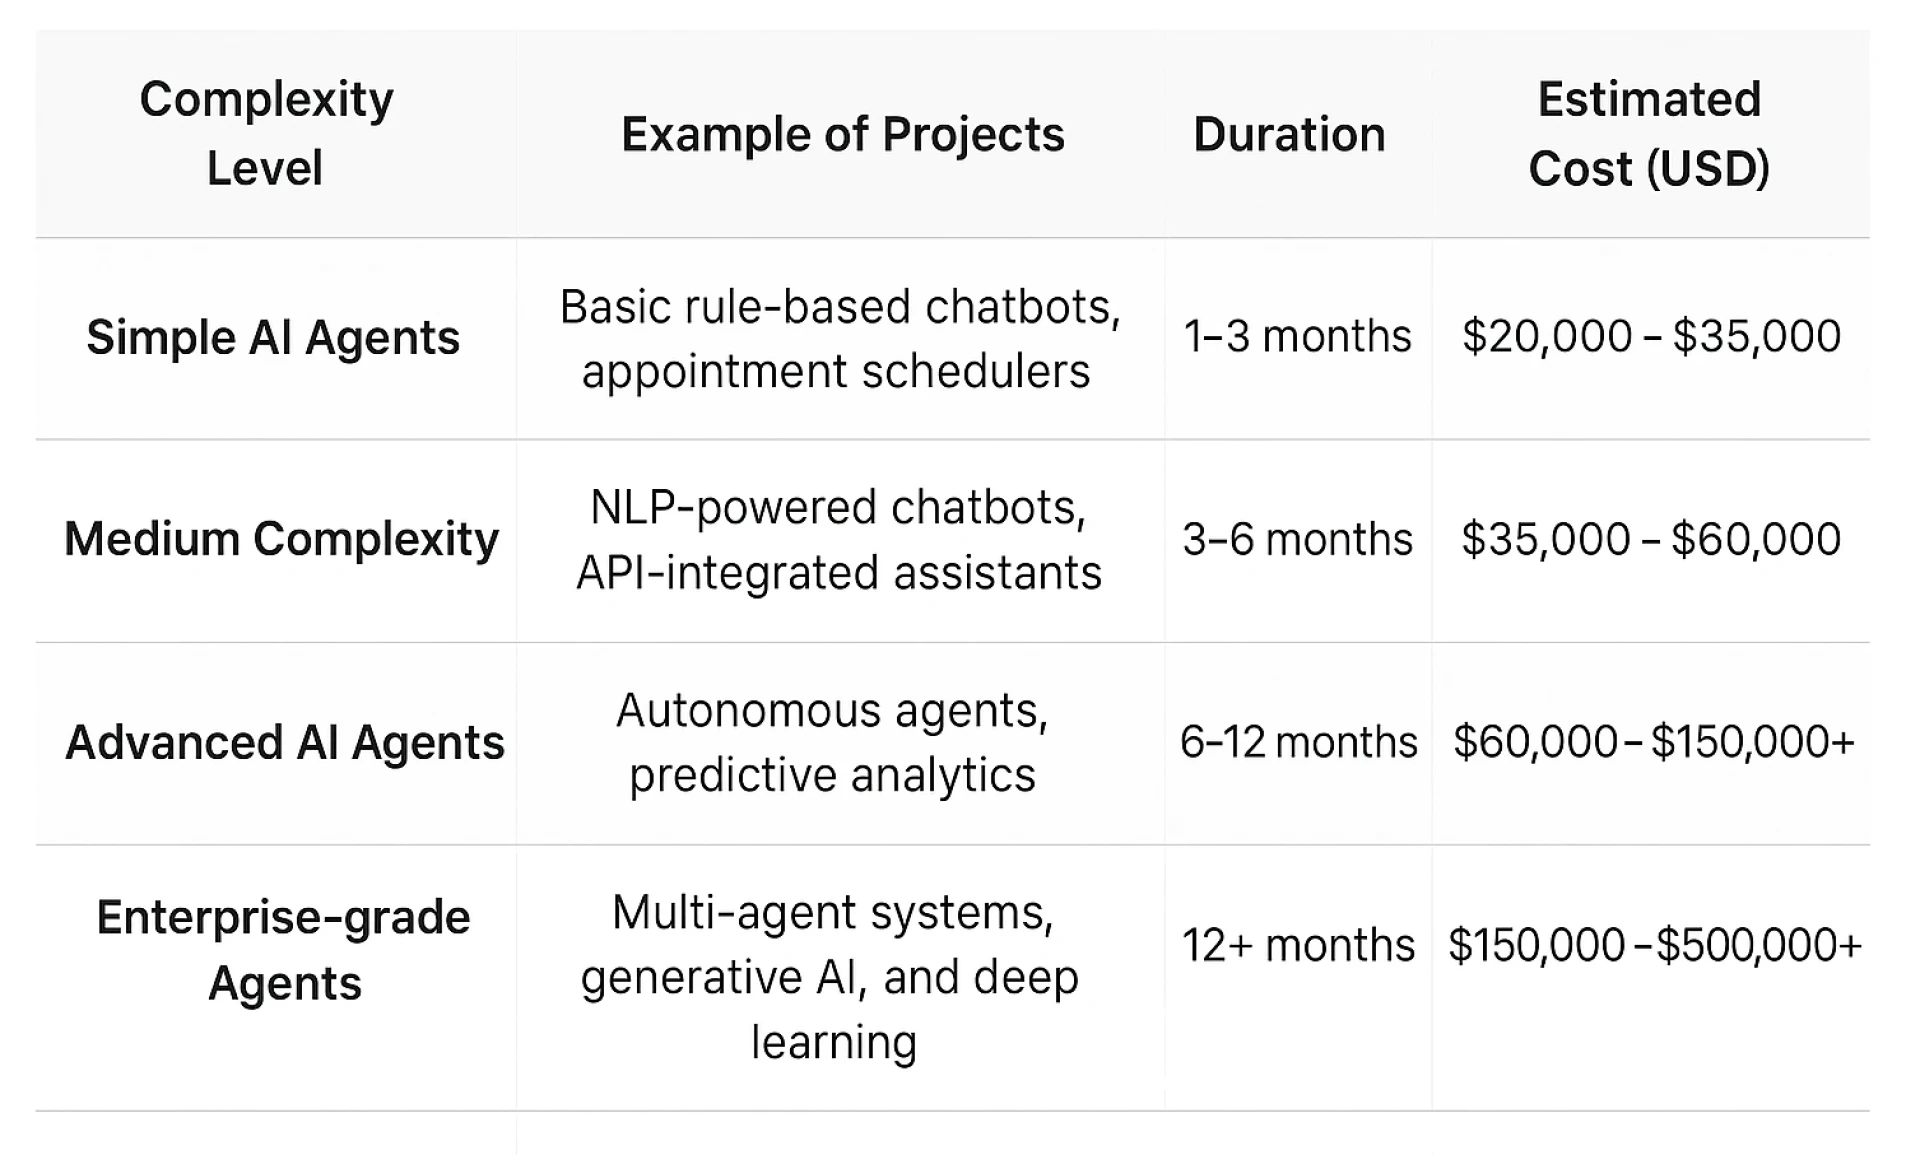Select the 12+ months duration cell
This screenshot has width=1920, height=1155.
click(x=1298, y=945)
